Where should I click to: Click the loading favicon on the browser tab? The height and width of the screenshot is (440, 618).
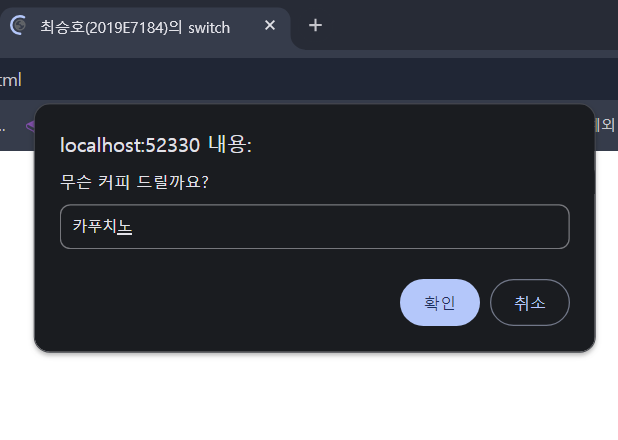tap(18, 25)
